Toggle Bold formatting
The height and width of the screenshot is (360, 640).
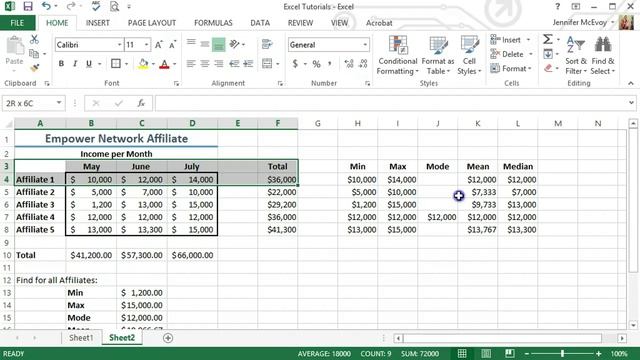[61, 64]
